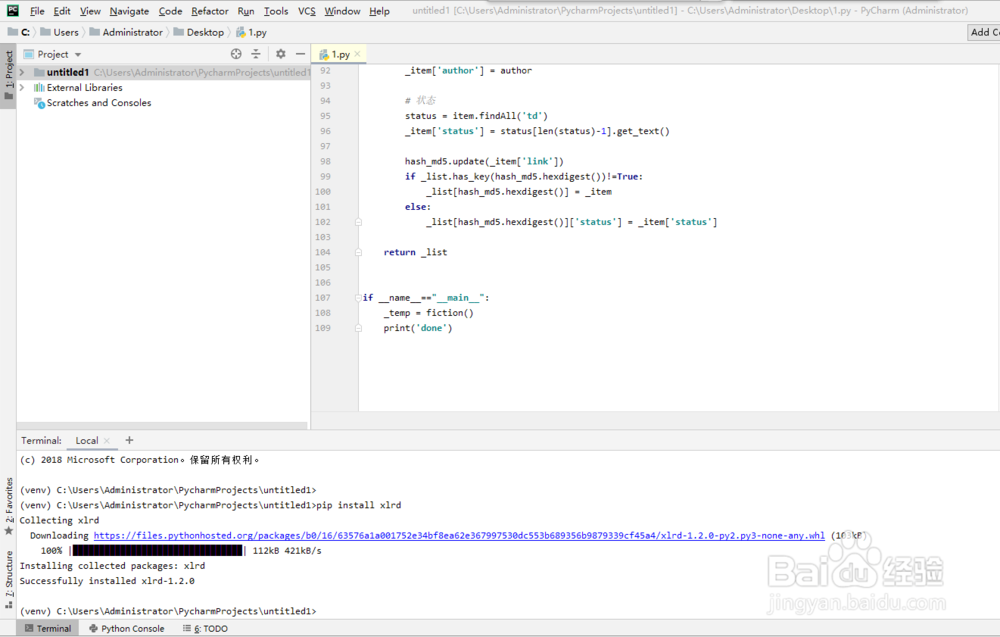Viewport: 1000px width, 637px height.
Task: Open the Project panel settings gear
Action: (x=281, y=54)
